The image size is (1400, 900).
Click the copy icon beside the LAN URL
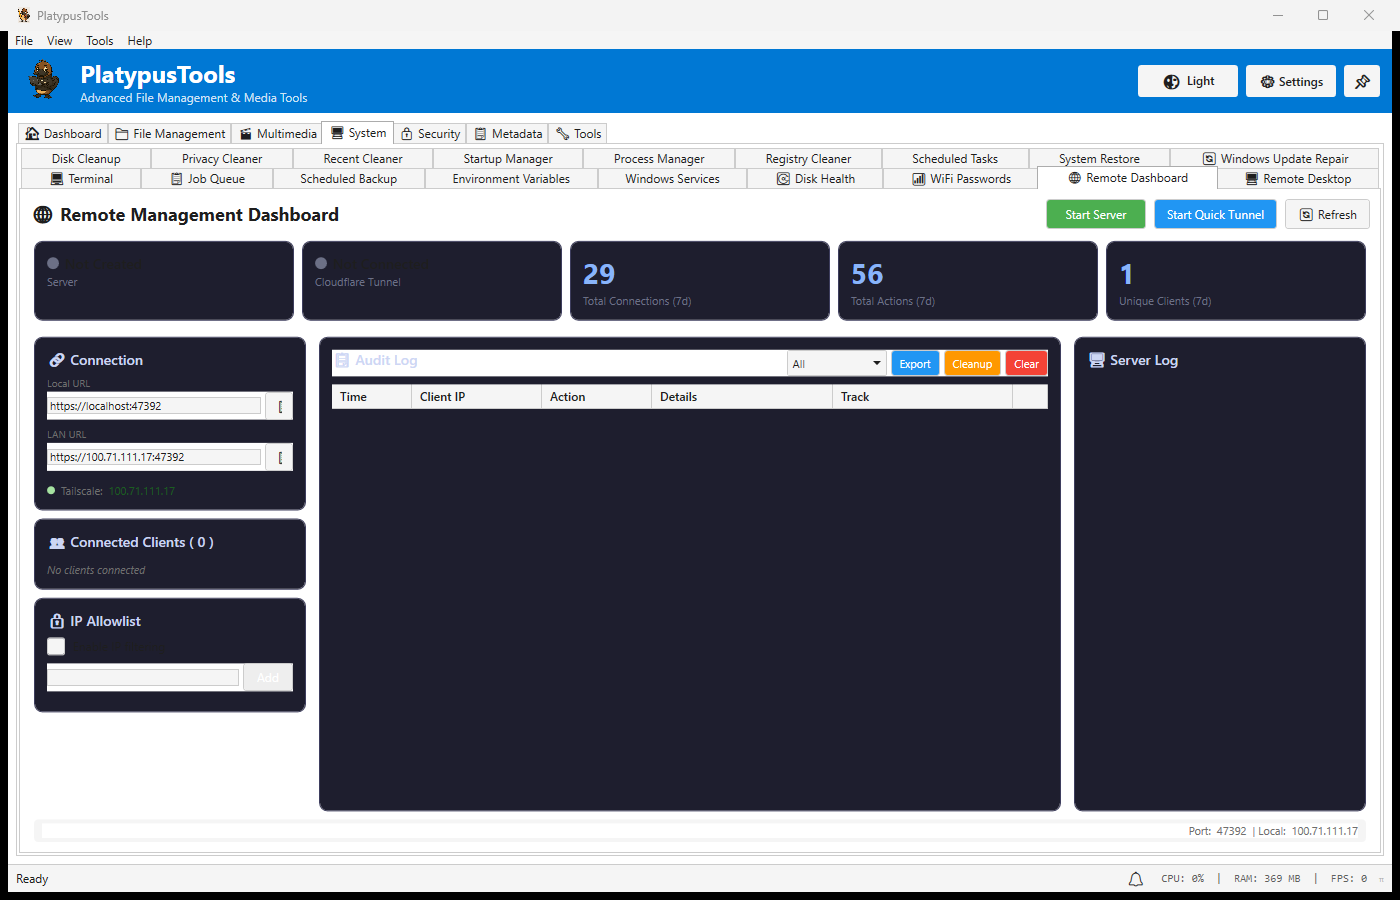tap(278, 457)
